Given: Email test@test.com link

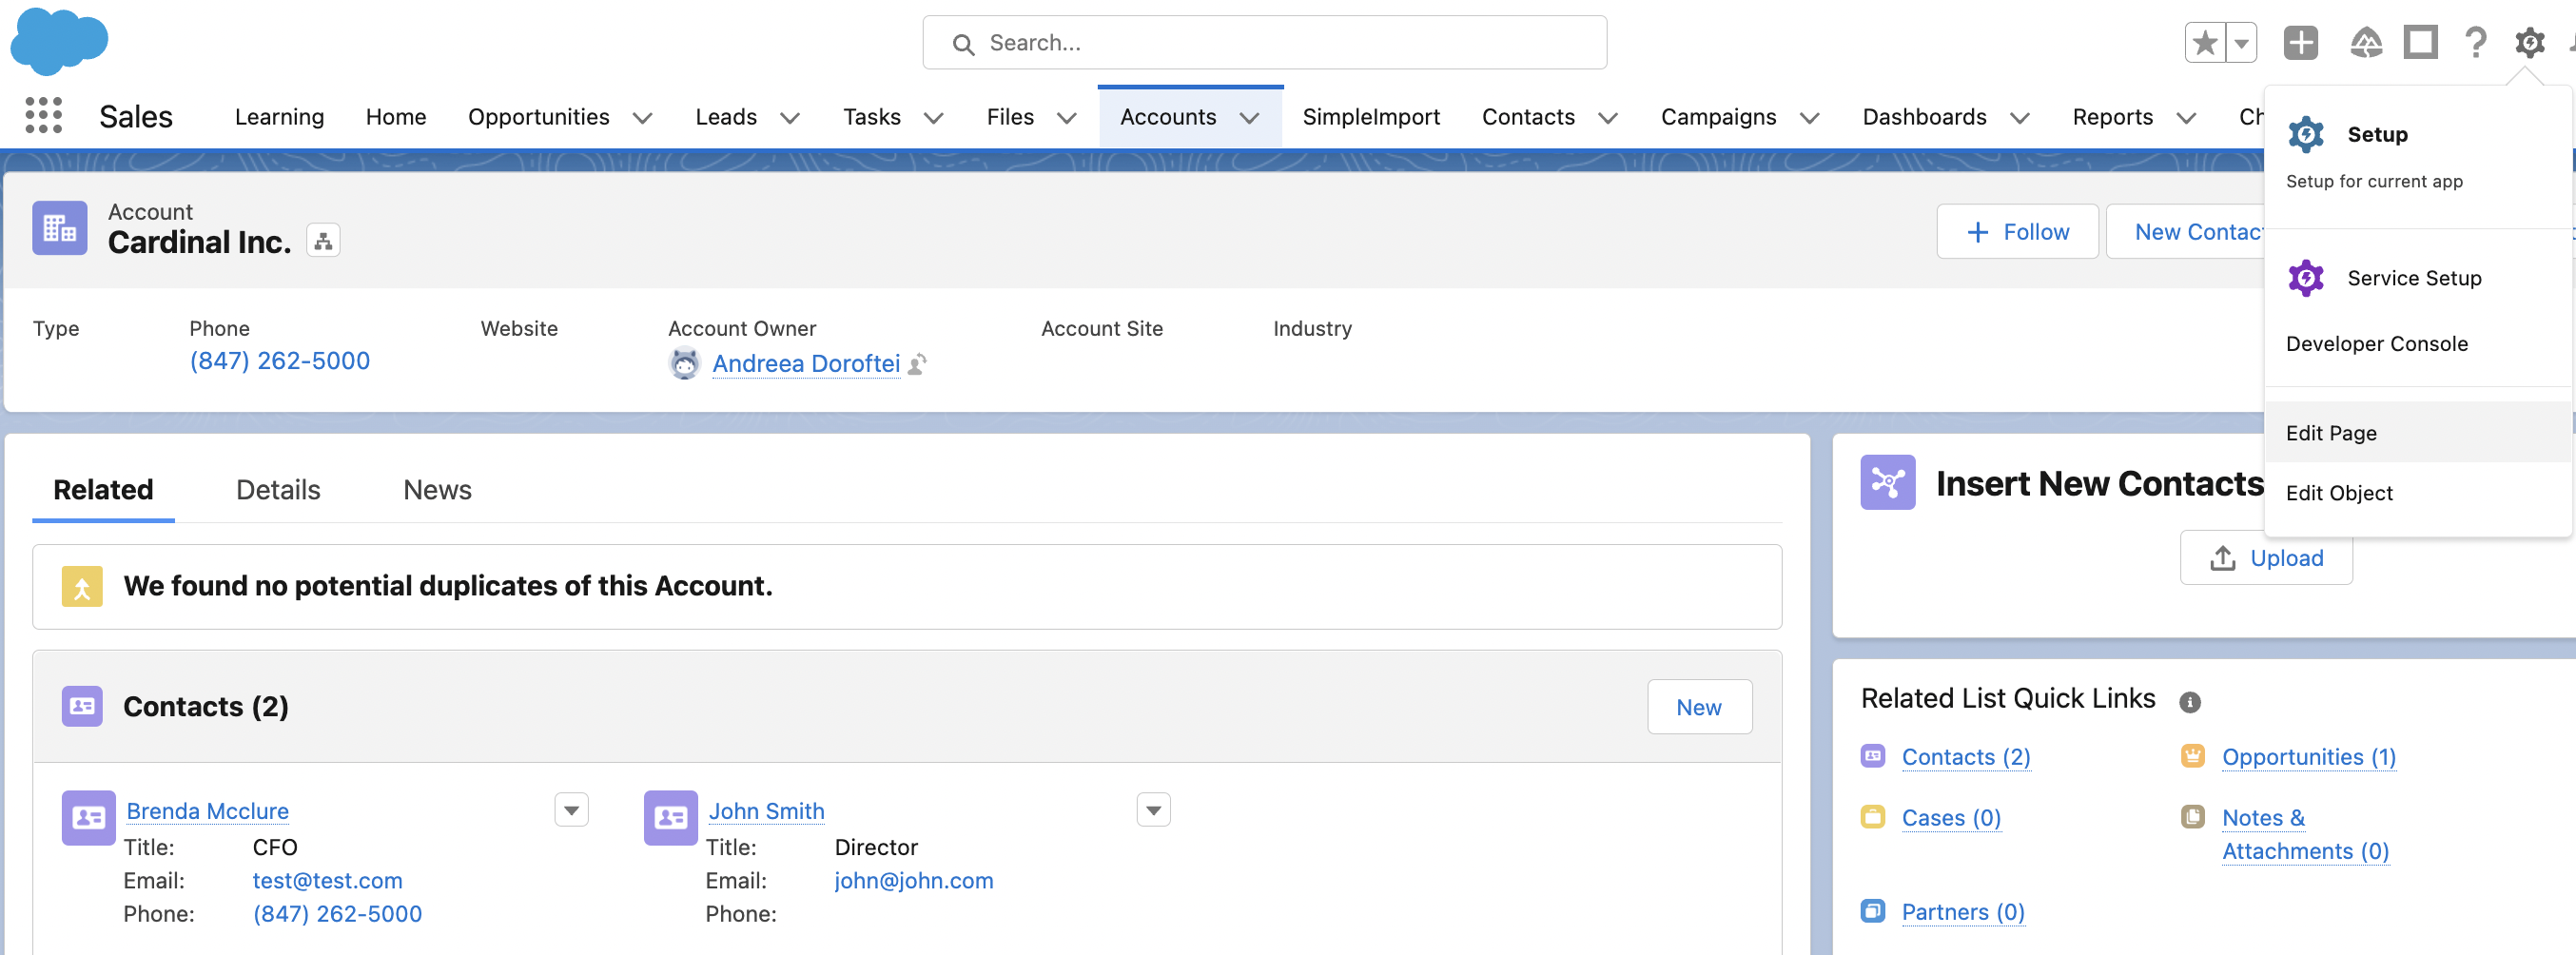Looking at the screenshot, I should pyautogui.click(x=327, y=881).
